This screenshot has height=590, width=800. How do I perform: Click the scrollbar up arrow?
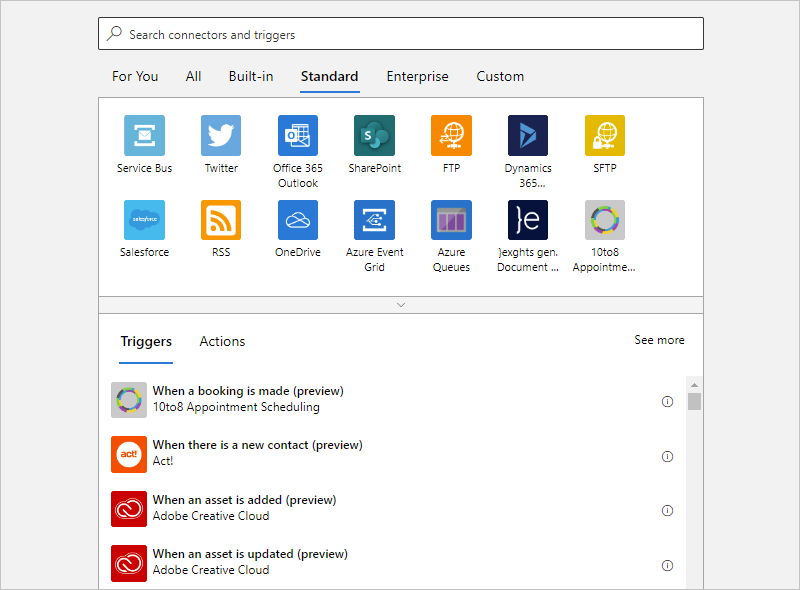coord(694,385)
